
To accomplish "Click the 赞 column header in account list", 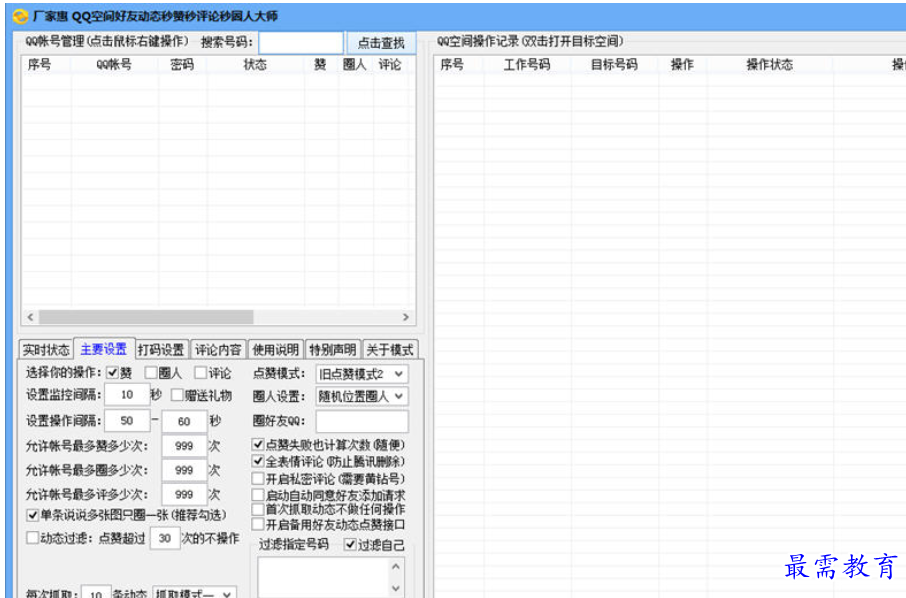I will pos(320,64).
